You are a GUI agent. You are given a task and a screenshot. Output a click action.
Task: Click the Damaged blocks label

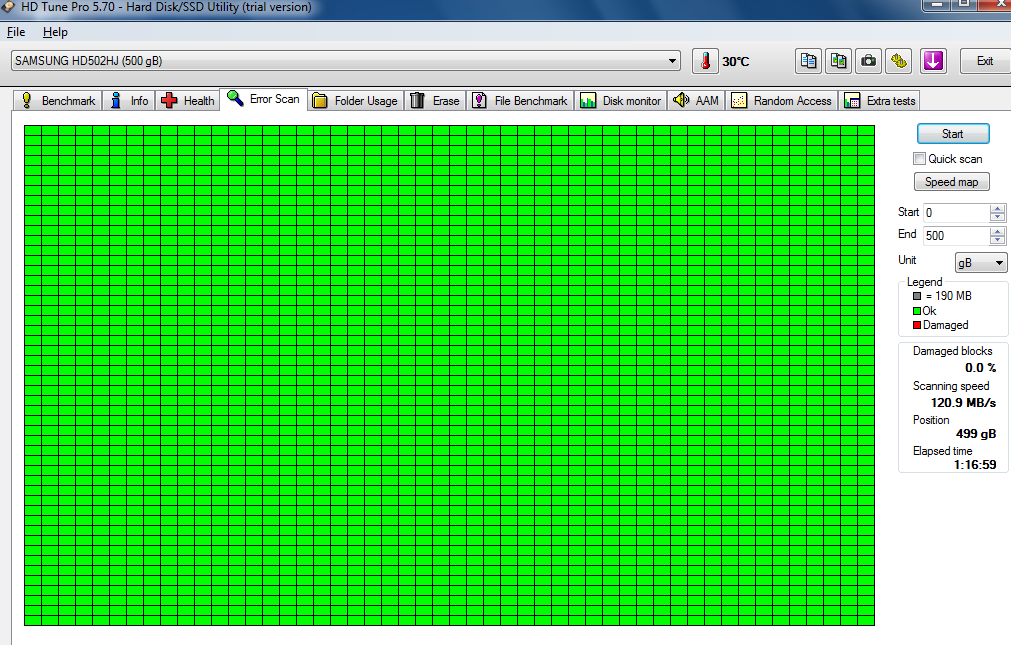pos(952,351)
